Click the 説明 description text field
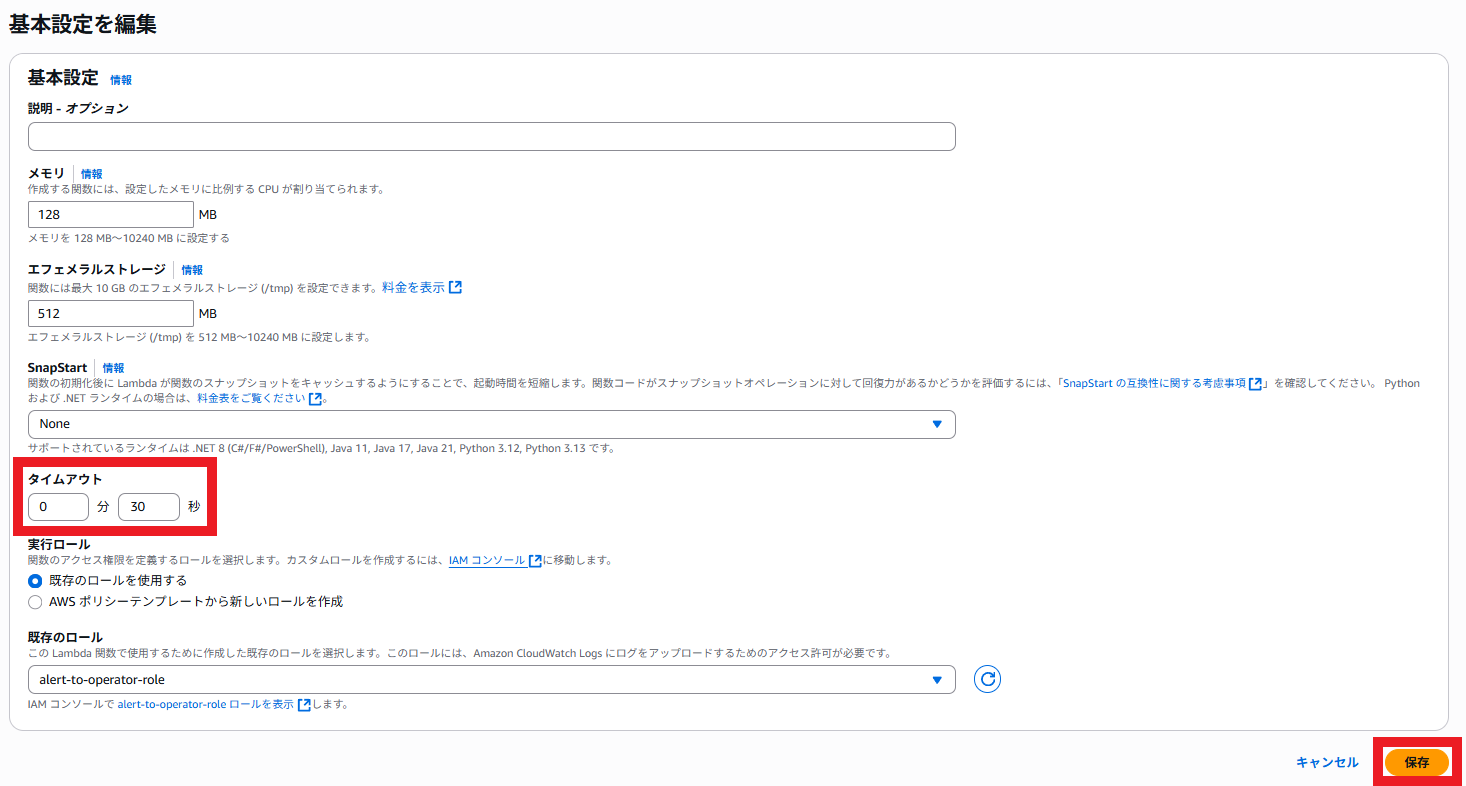The height and width of the screenshot is (786, 1466). [x=491, y=137]
